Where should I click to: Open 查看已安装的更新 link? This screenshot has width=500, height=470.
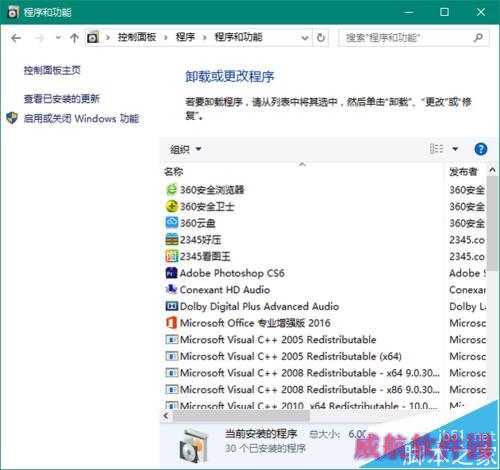point(62,99)
